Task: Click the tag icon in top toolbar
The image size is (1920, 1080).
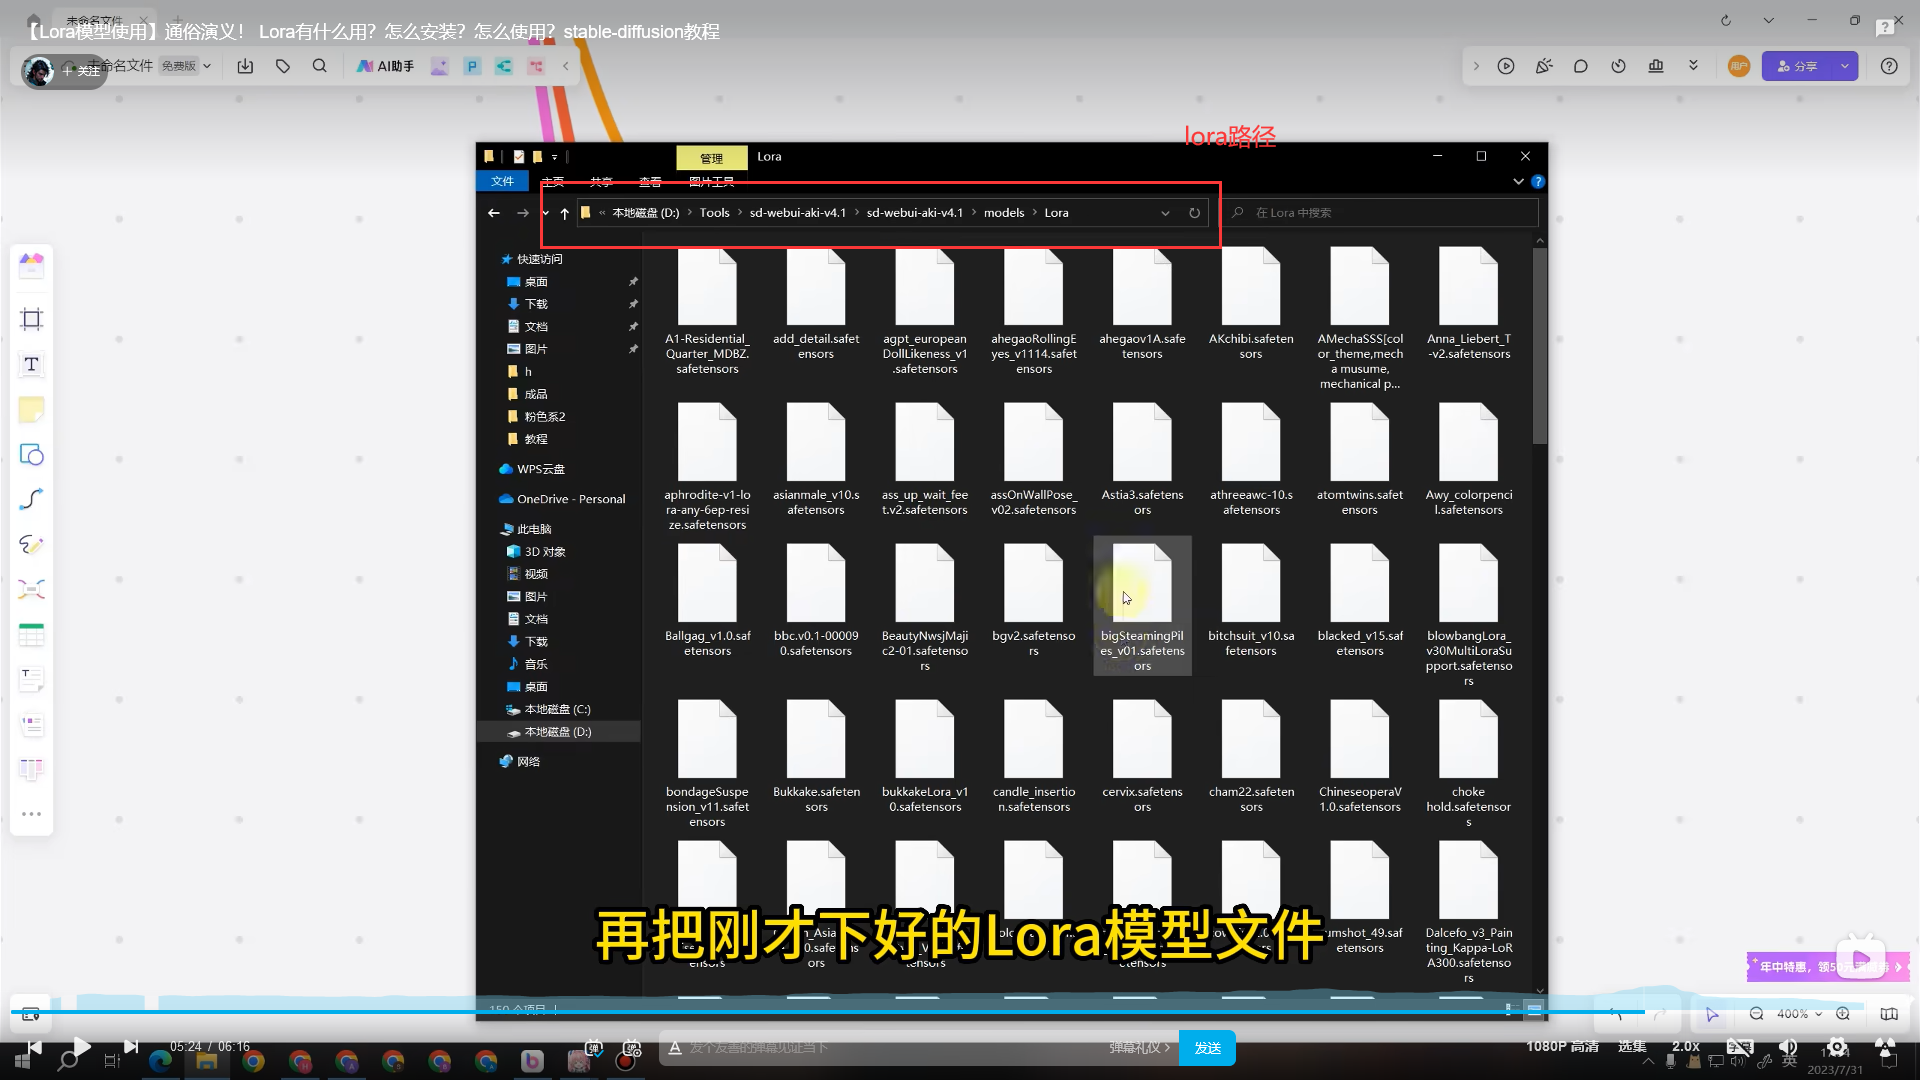Action: tap(283, 66)
